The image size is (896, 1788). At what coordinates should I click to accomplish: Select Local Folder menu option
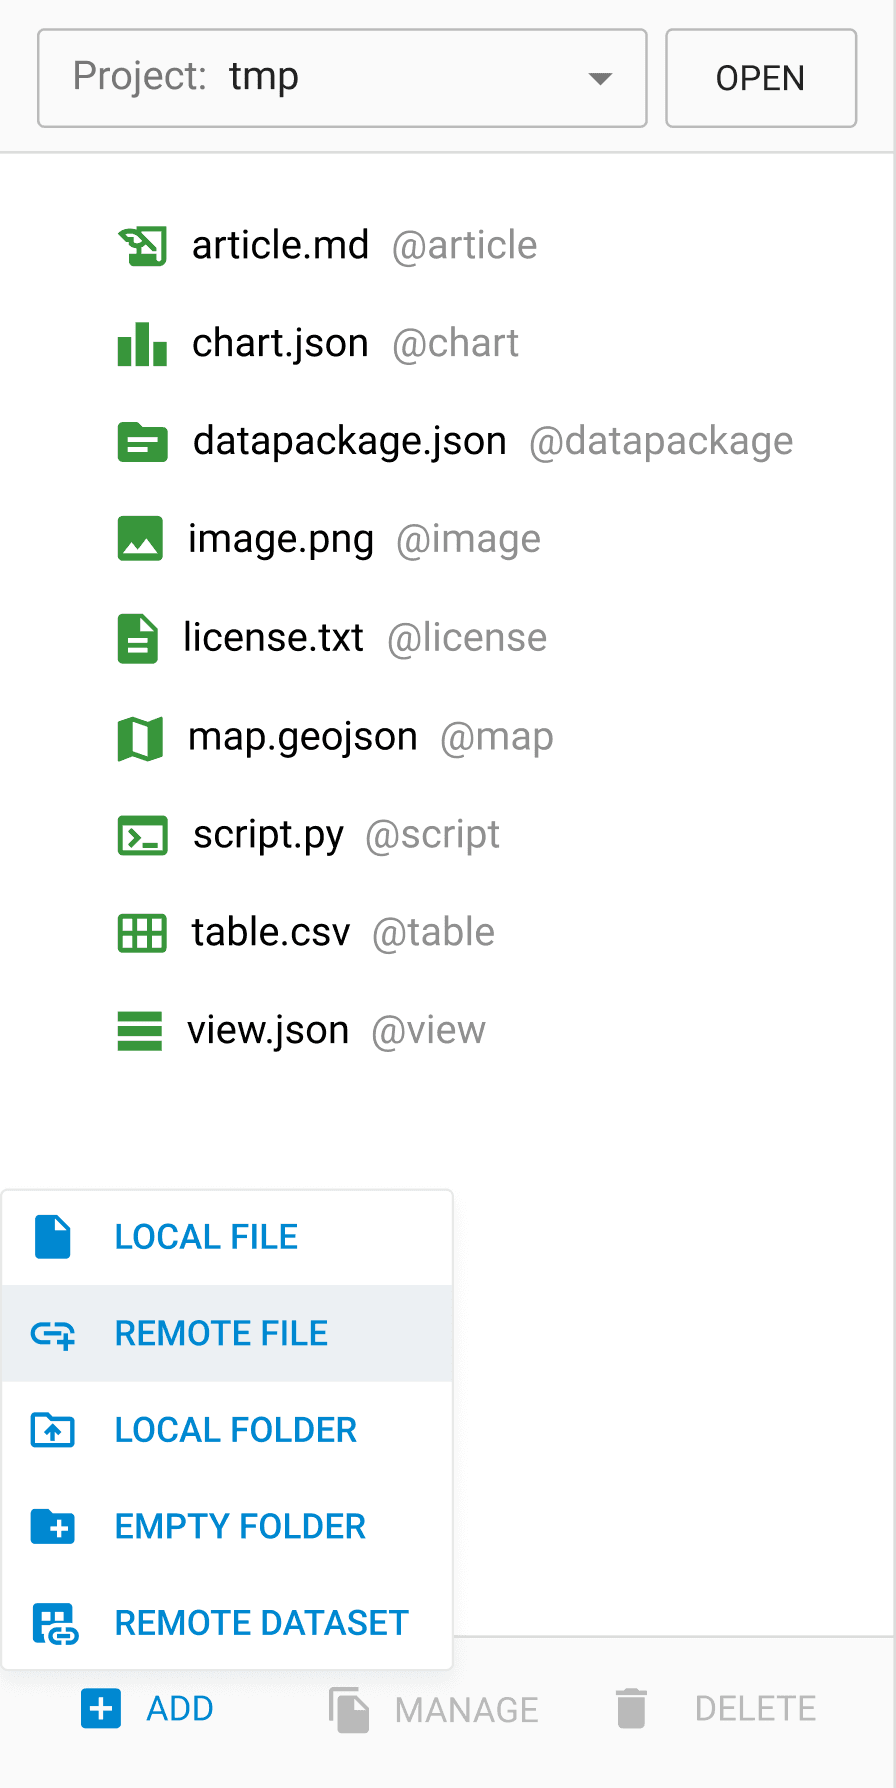(227, 1430)
